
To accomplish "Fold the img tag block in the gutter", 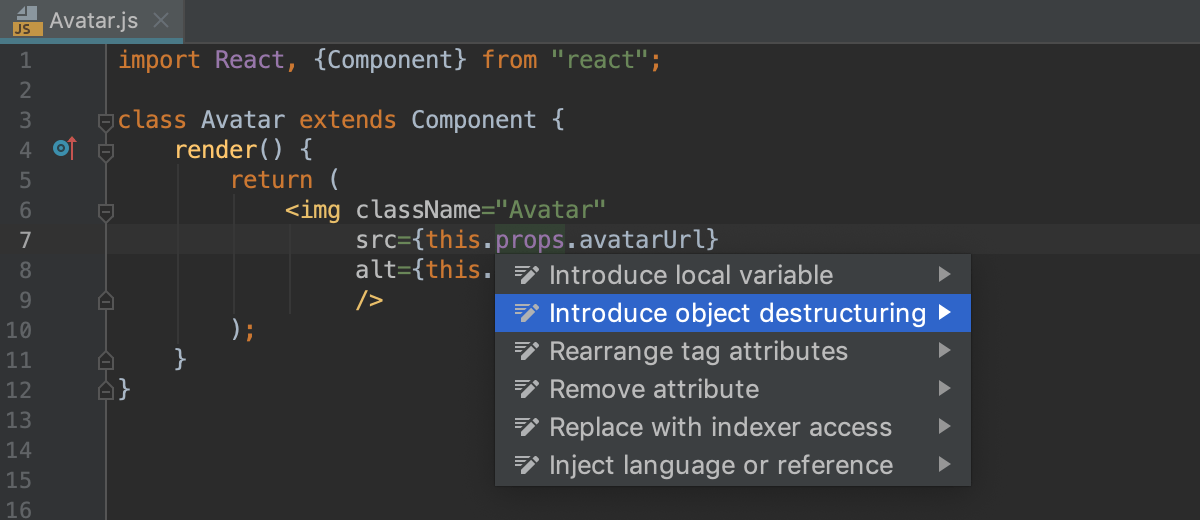I will [x=105, y=211].
